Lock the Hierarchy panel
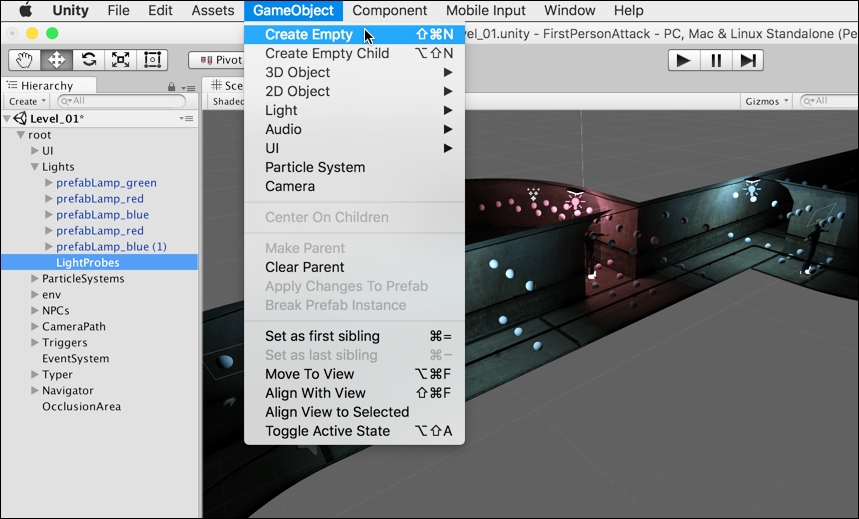 [x=171, y=87]
